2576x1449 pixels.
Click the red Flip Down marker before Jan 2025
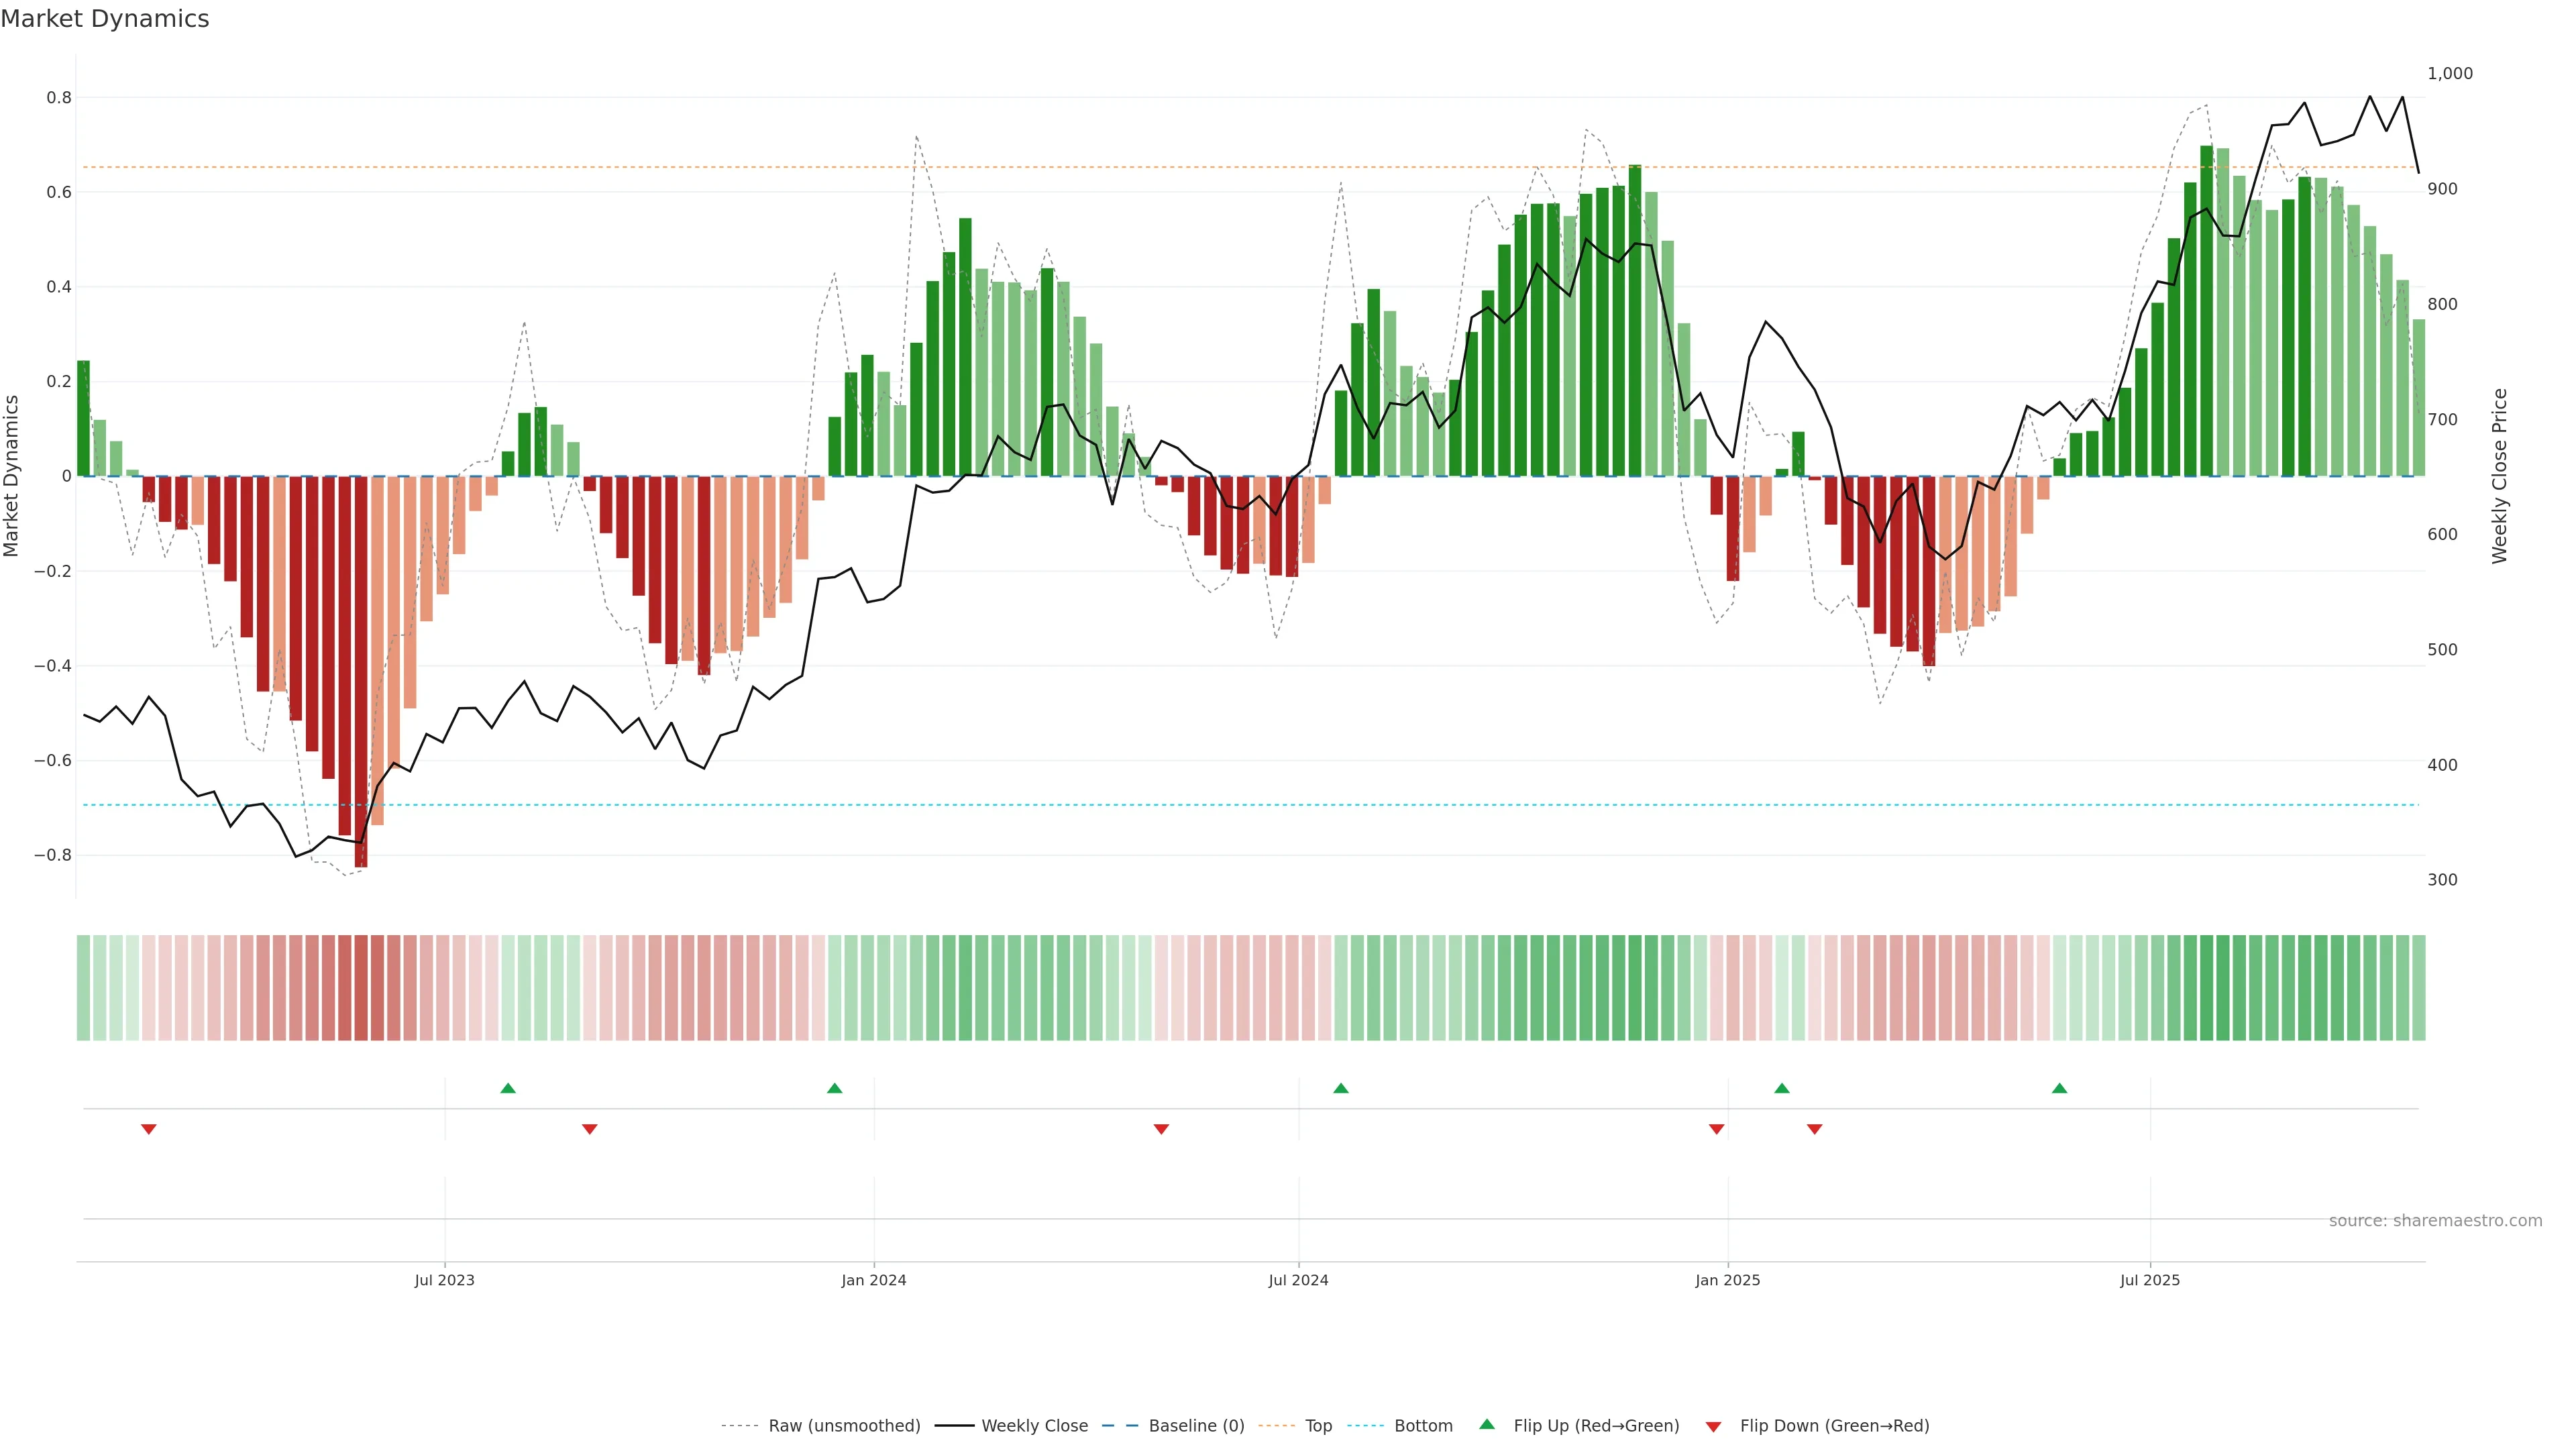1717,1129
